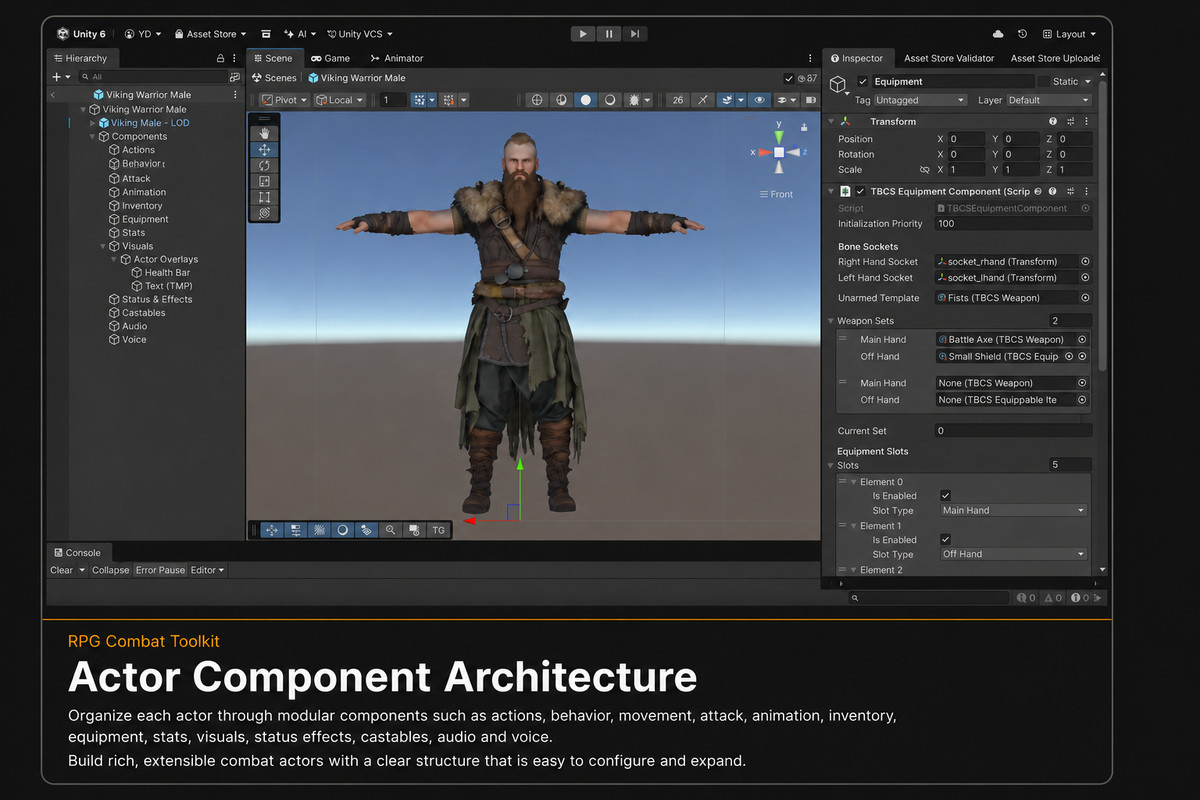Open Hierarchy search-by-type icon
Screen dimensions: 1200x800
234,77
